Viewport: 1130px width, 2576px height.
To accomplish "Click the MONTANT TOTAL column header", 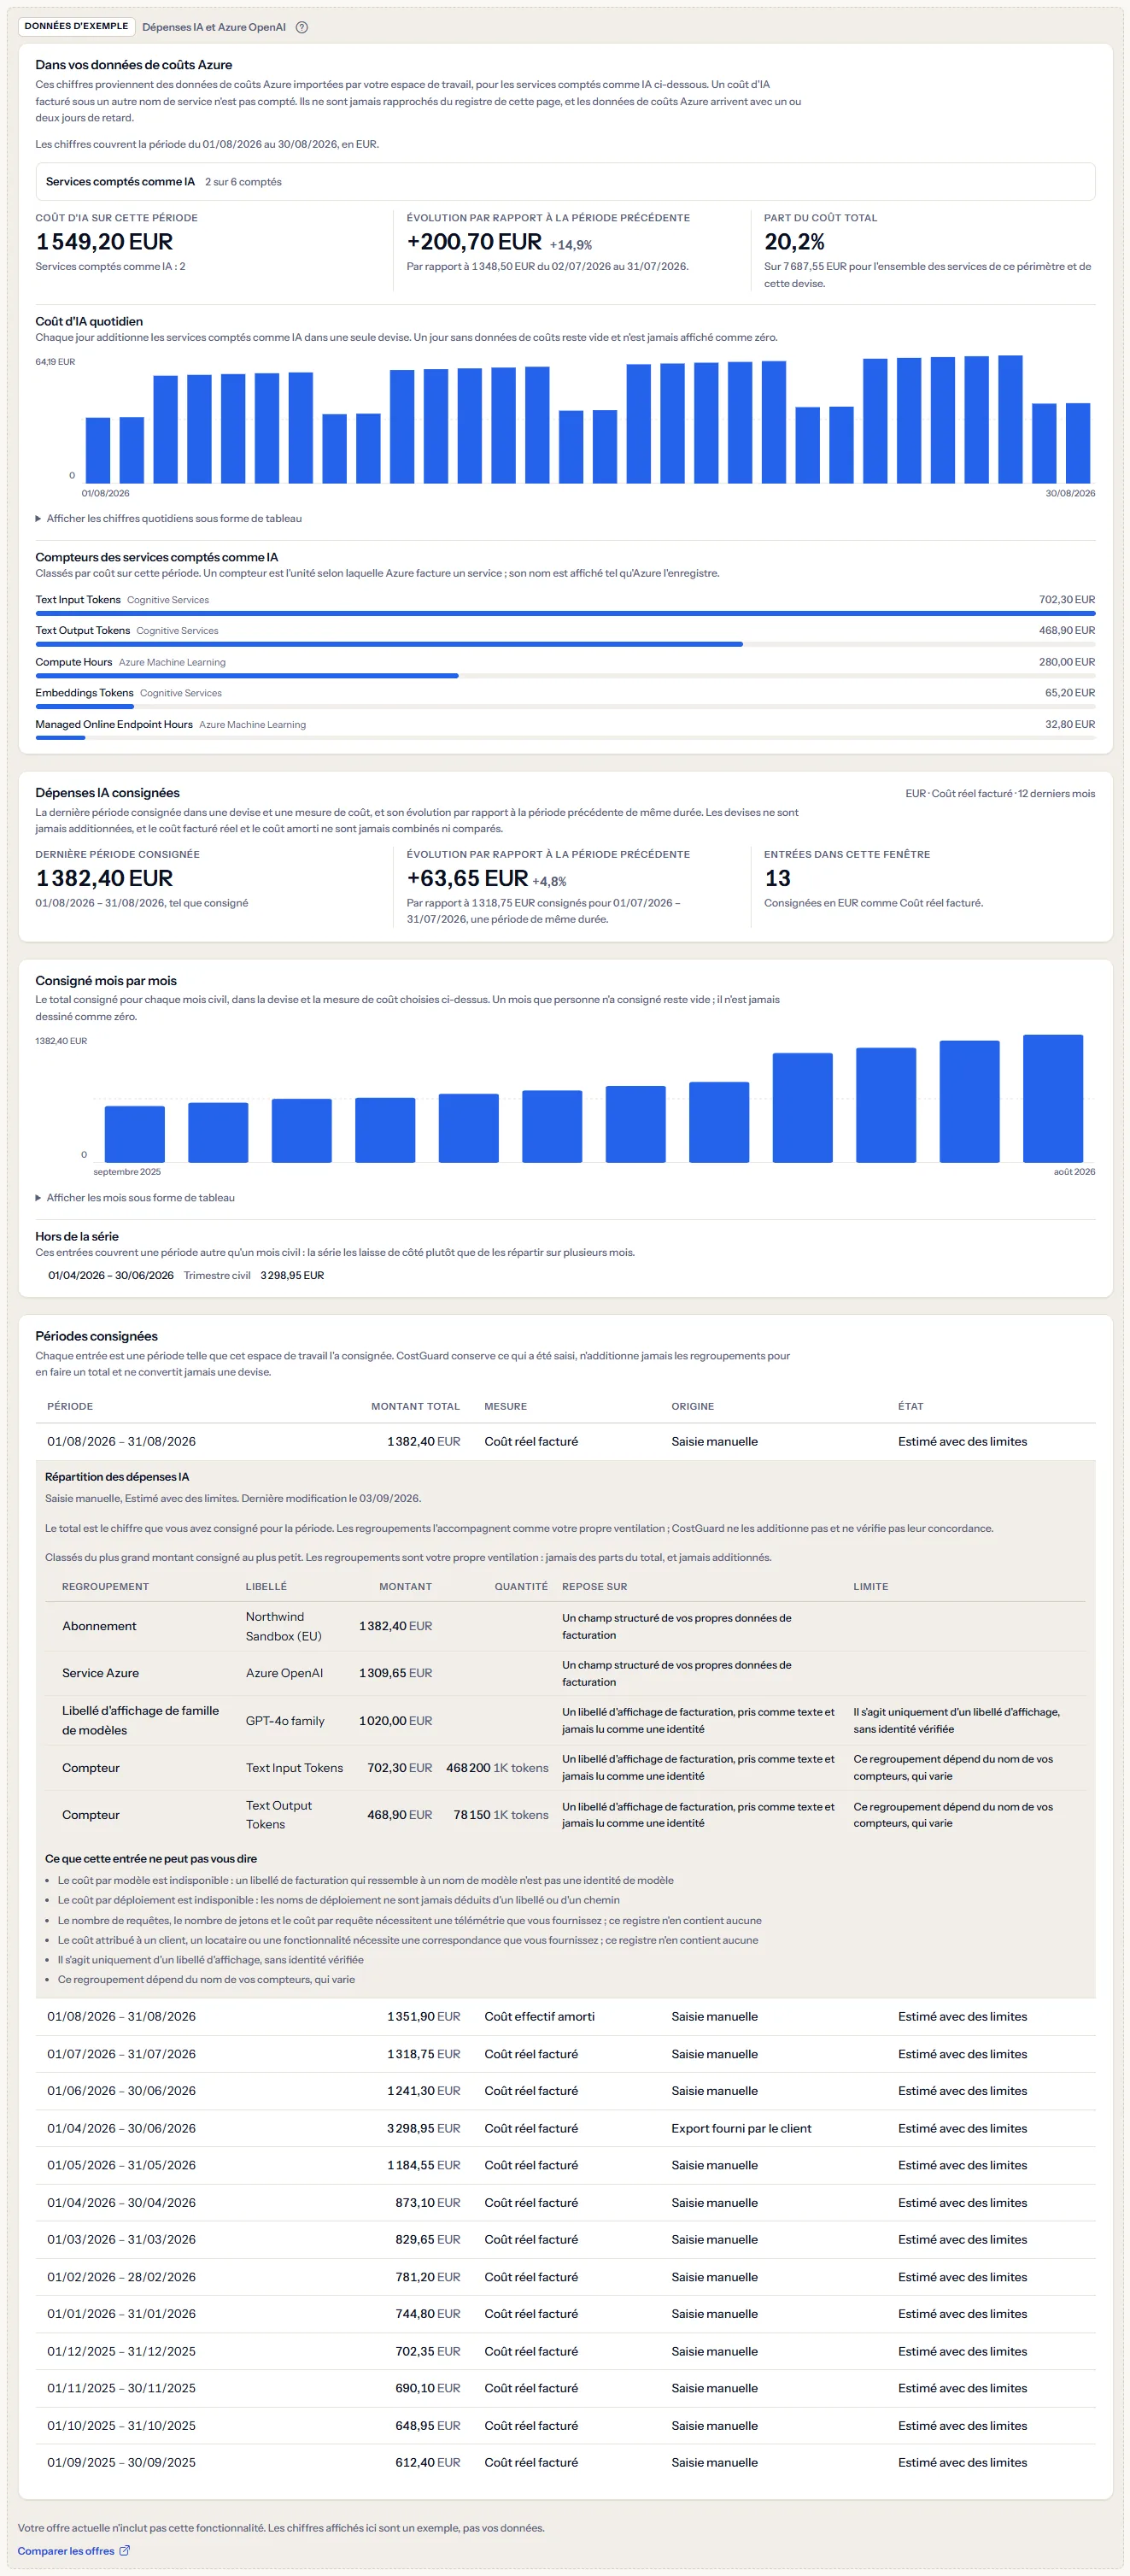I will pos(415,1406).
